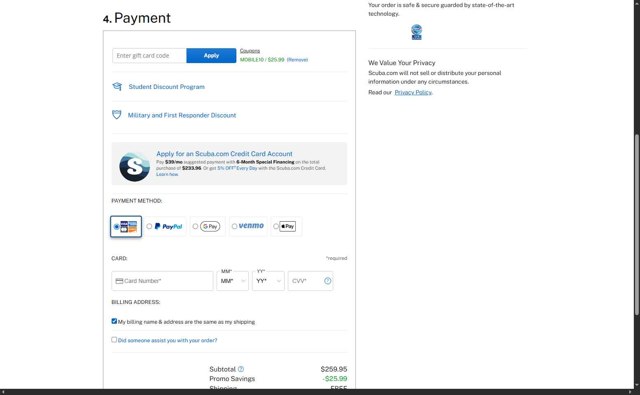640x395 pixels.
Task: Click the Military discount shield icon
Action: pyautogui.click(x=117, y=115)
